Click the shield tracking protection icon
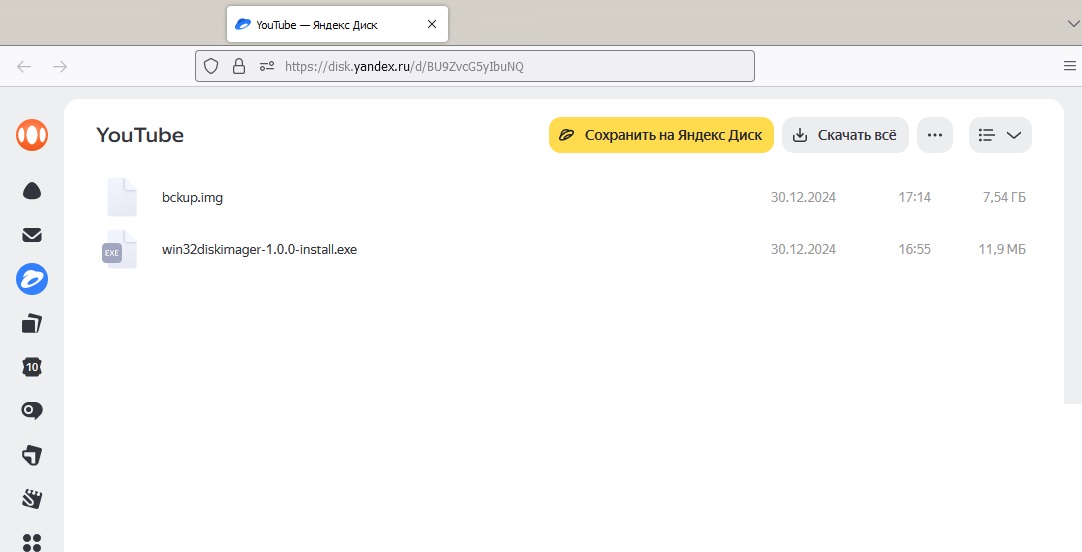 point(211,66)
